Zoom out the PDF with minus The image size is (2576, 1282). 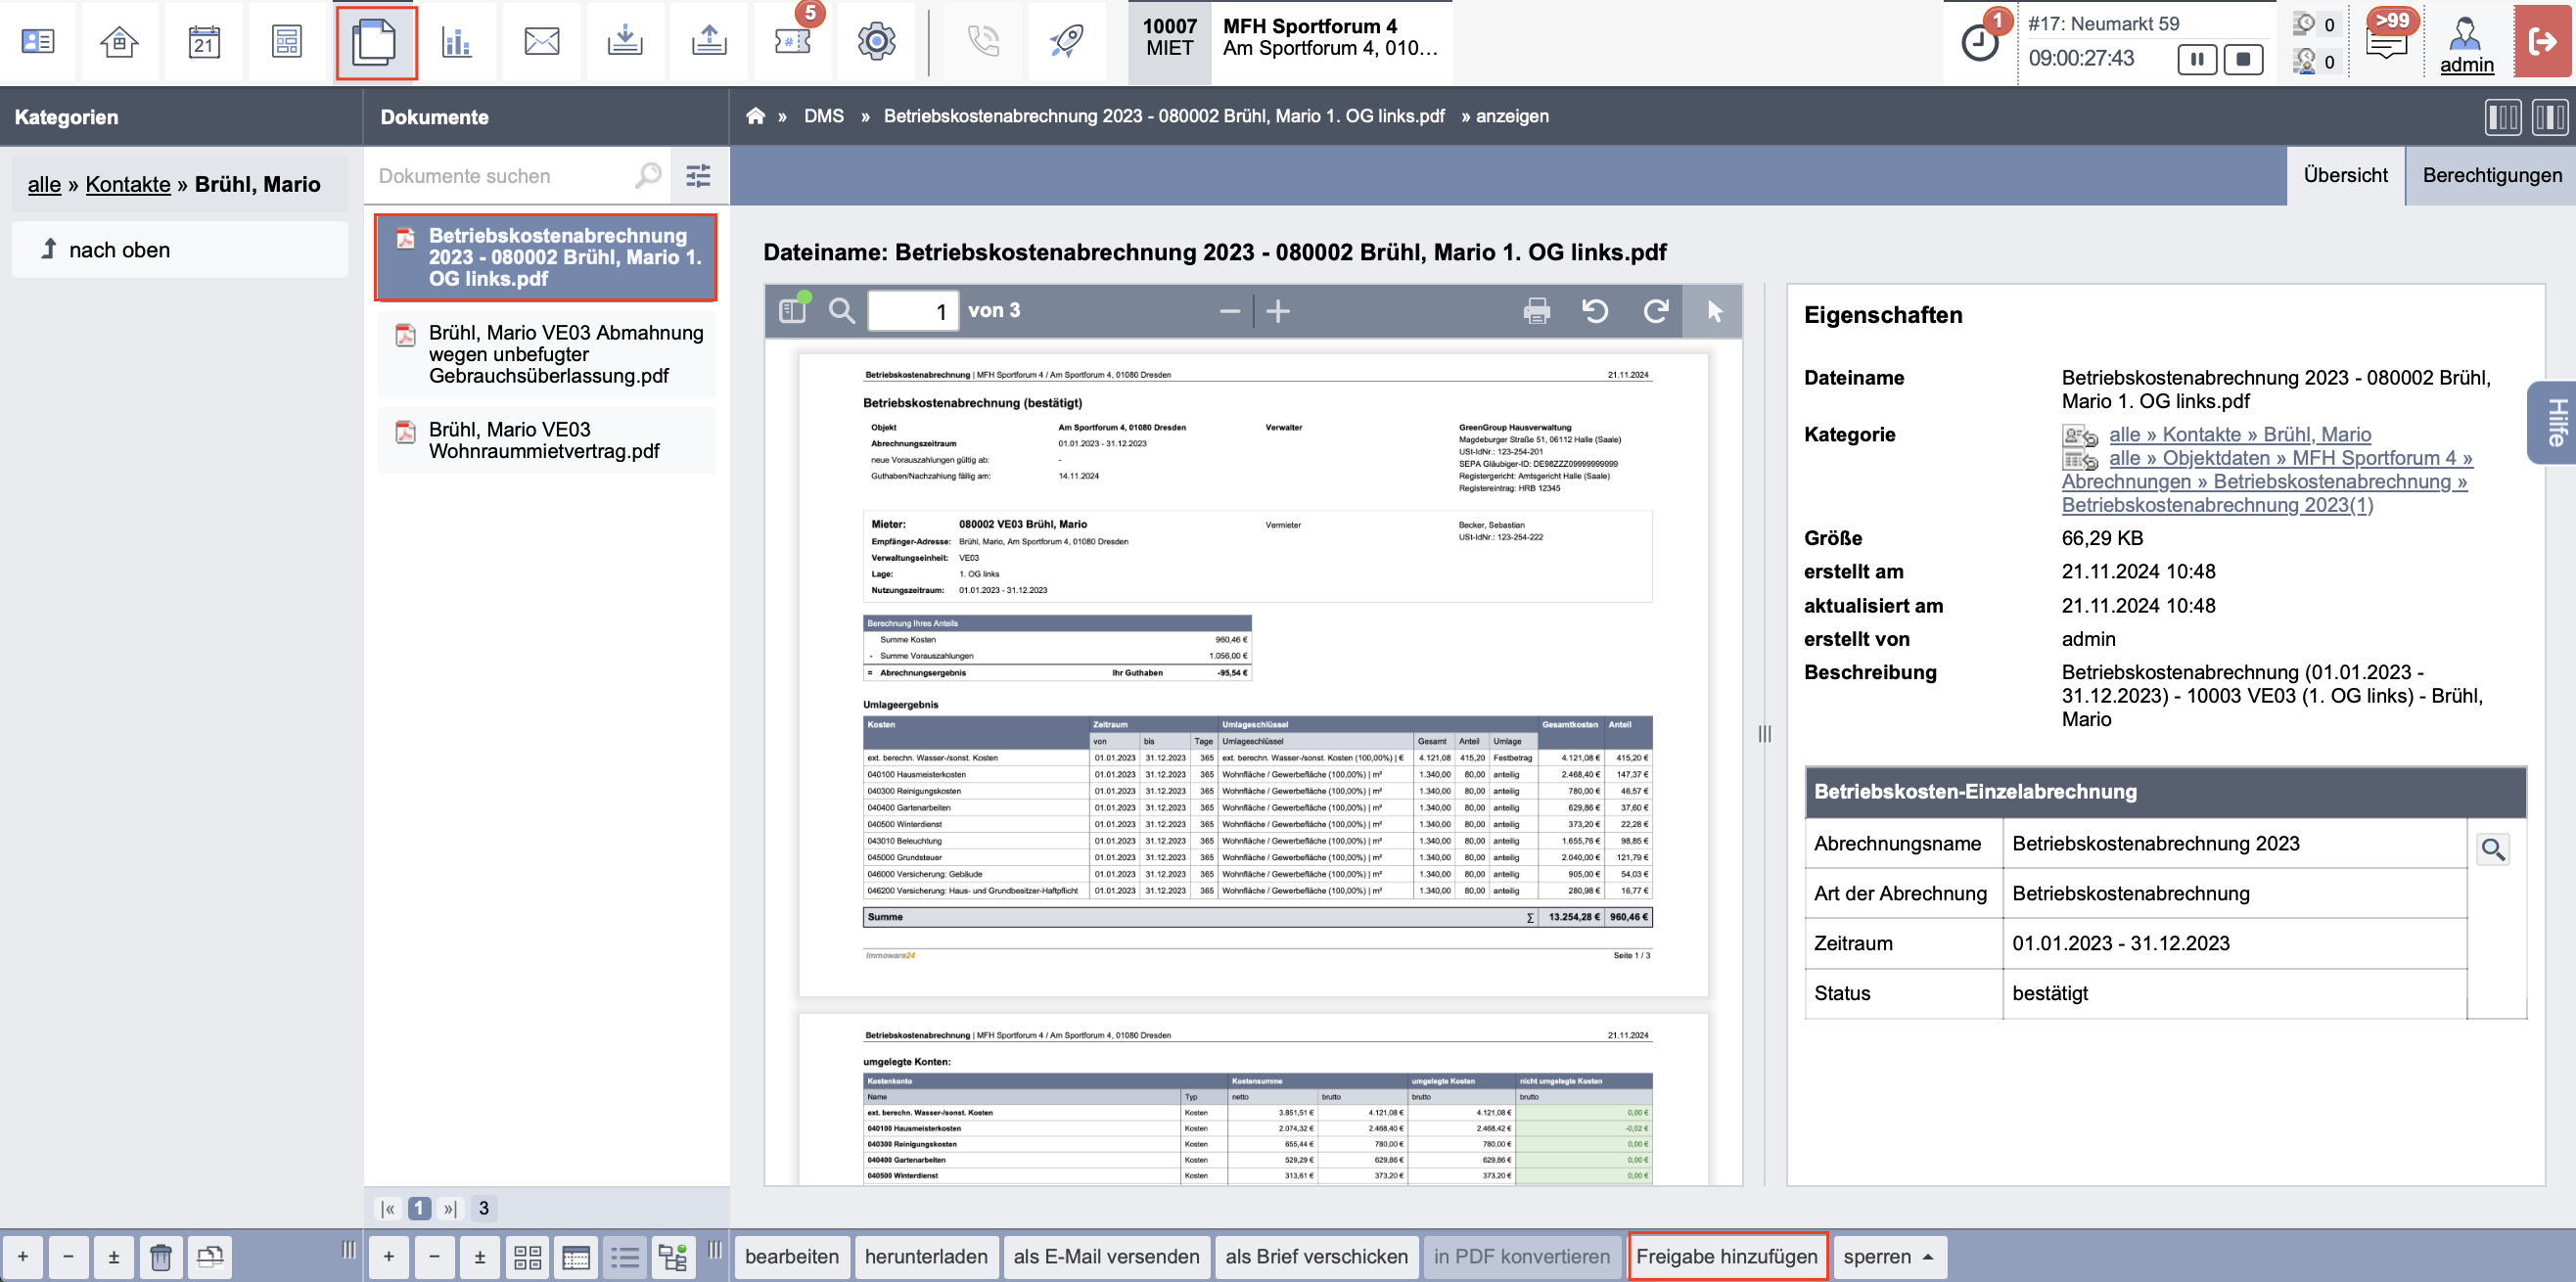[x=1230, y=311]
